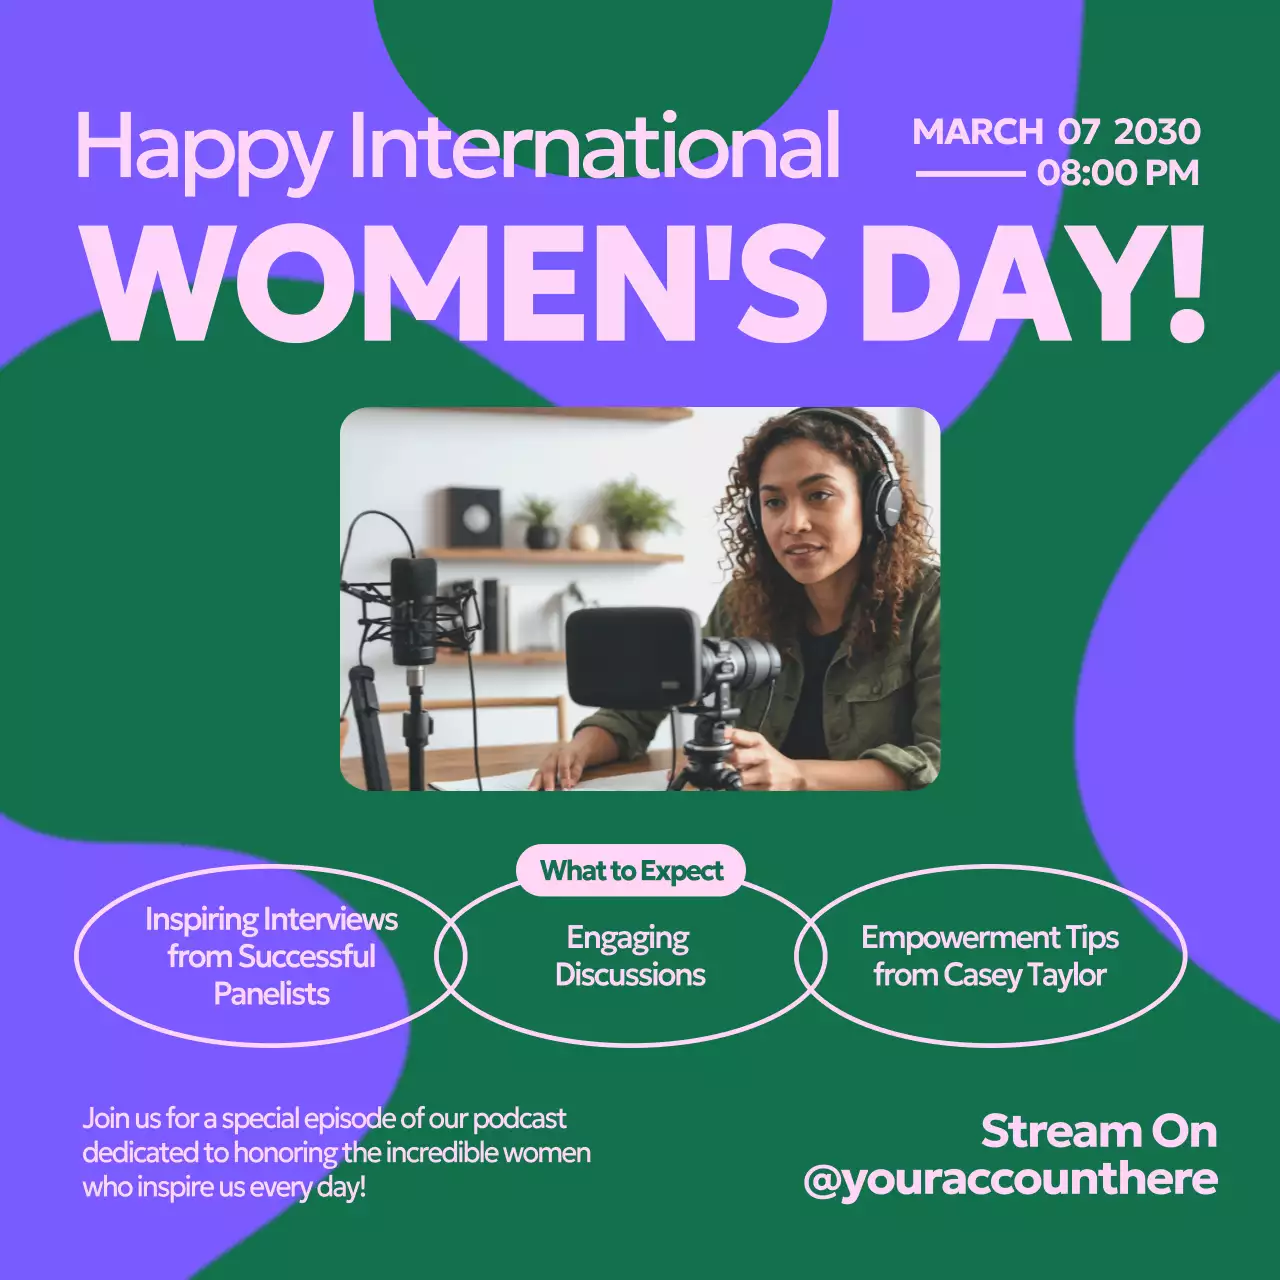Click the 08:00 PM time text
Viewport: 1280px width, 1280px height.
[x=1117, y=172]
